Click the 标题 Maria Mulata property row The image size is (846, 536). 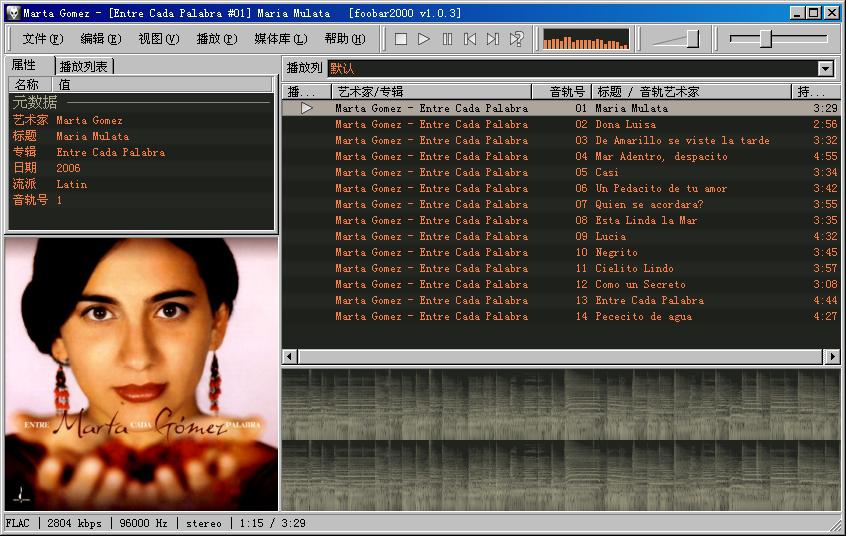point(141,136)
